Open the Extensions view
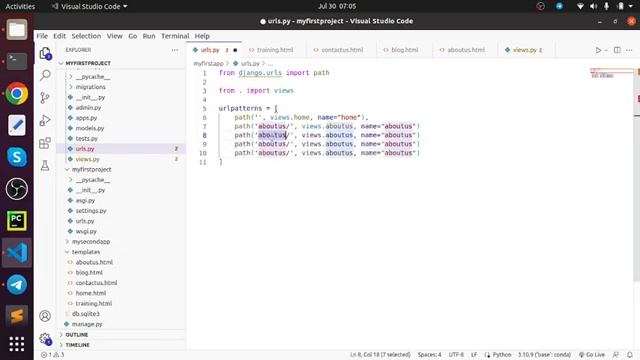 point(45,143)
